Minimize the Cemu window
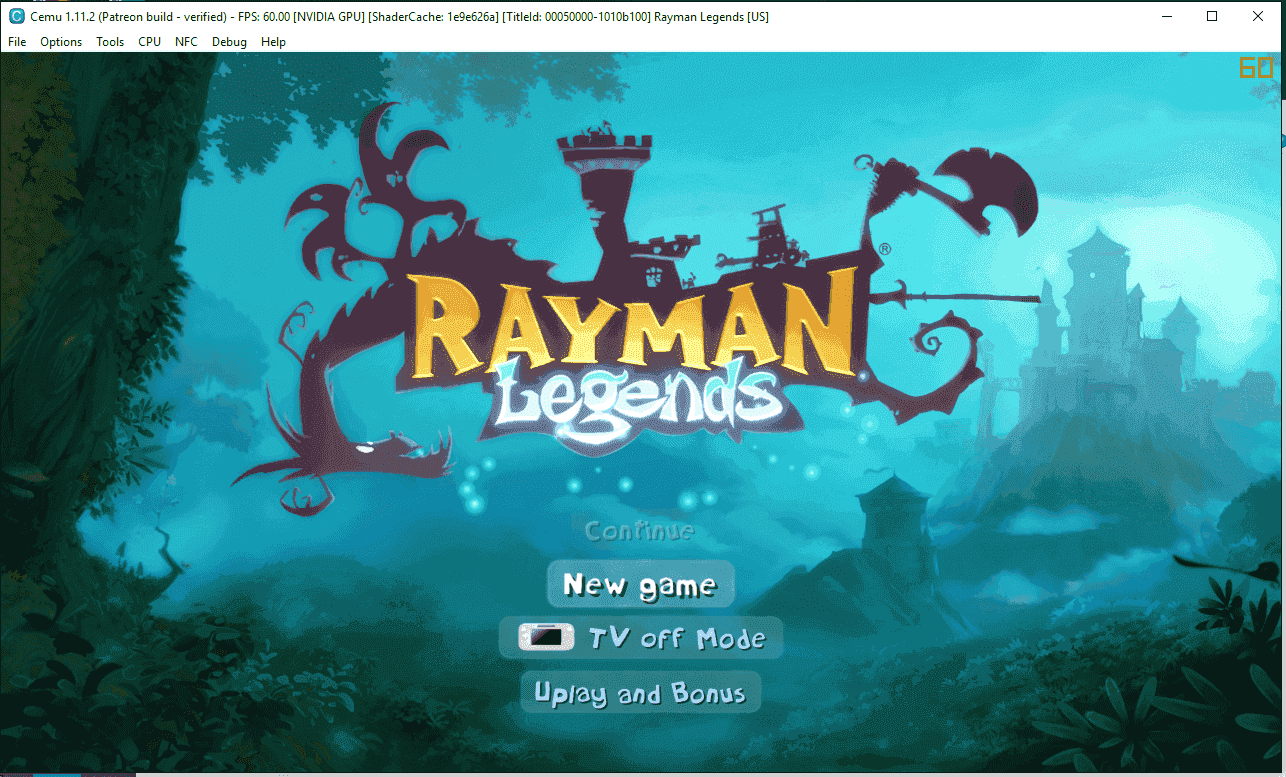The height and width of the screenshot is (777, 1286). (1166, 16)
